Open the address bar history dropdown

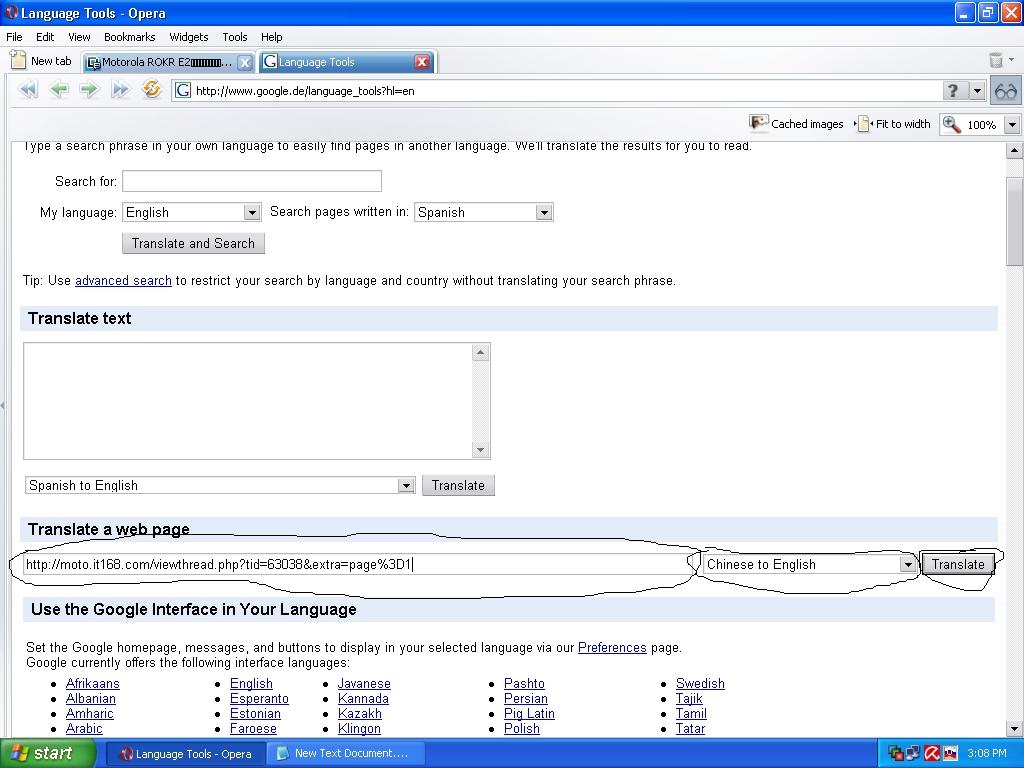[x=977, y=91]
